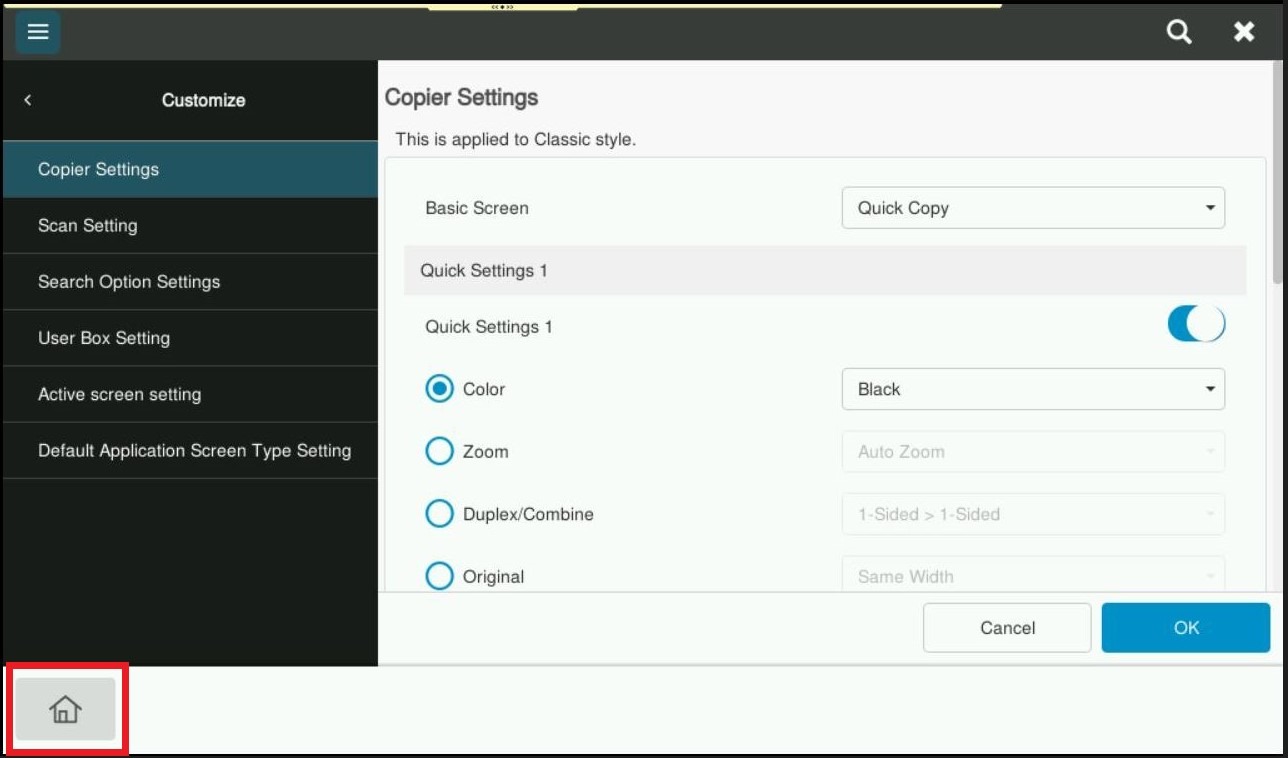The image size is (1288, 758).
Task: Open the hamburger menu icon
Action: click(x=38, y=32)
